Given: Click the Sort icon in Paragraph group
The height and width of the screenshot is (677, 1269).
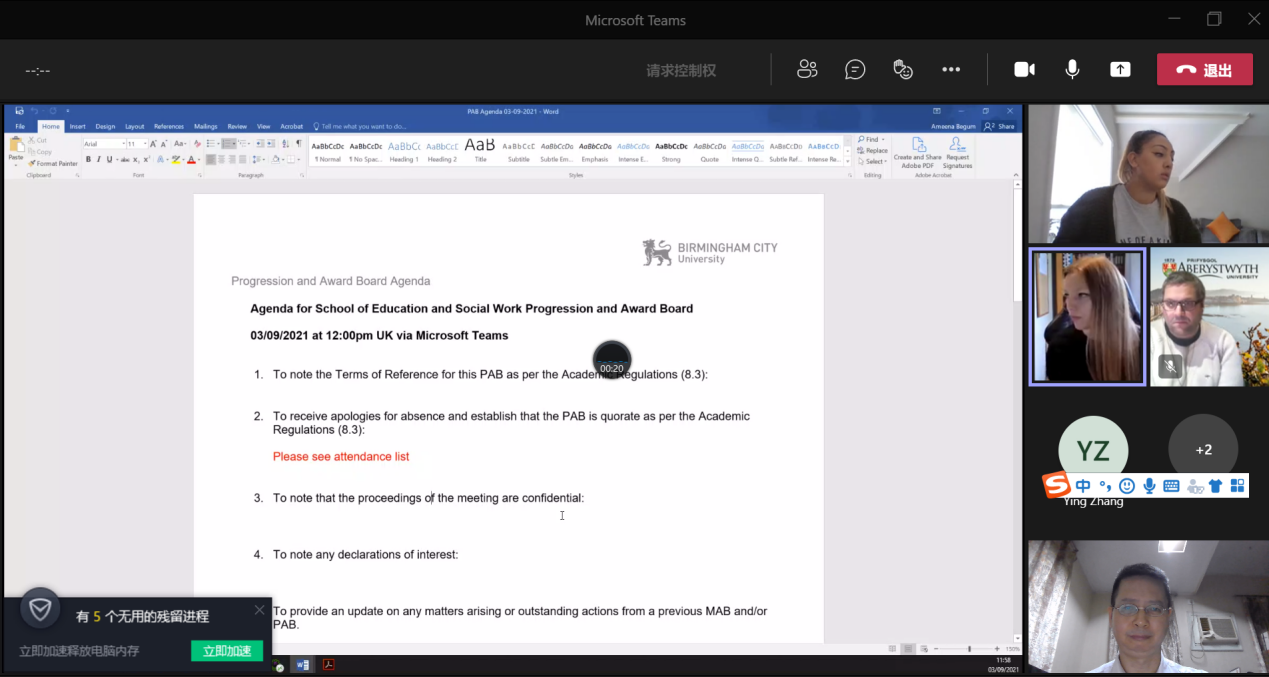Looking at the screenshot, I should [286, 144].
